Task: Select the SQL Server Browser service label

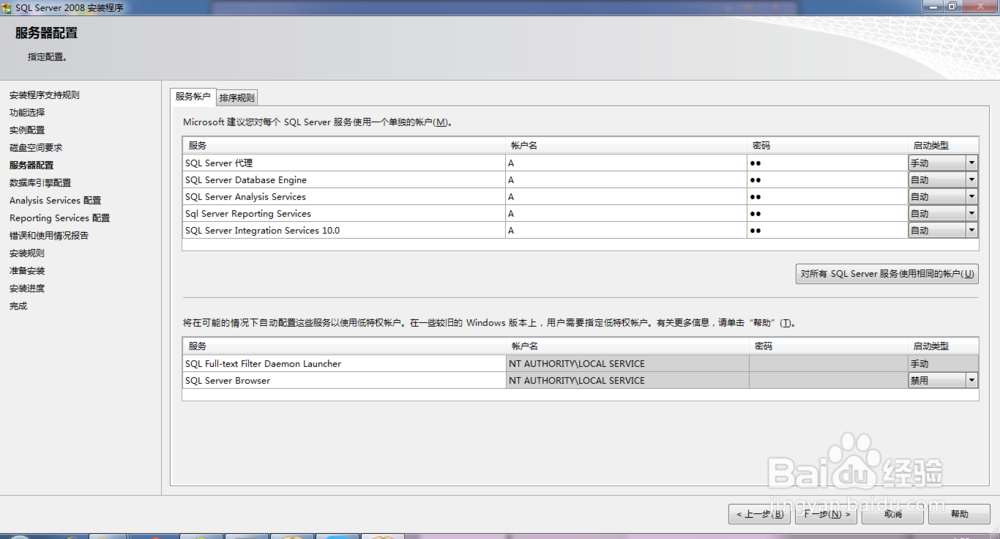Action: [x=228, y=381]
